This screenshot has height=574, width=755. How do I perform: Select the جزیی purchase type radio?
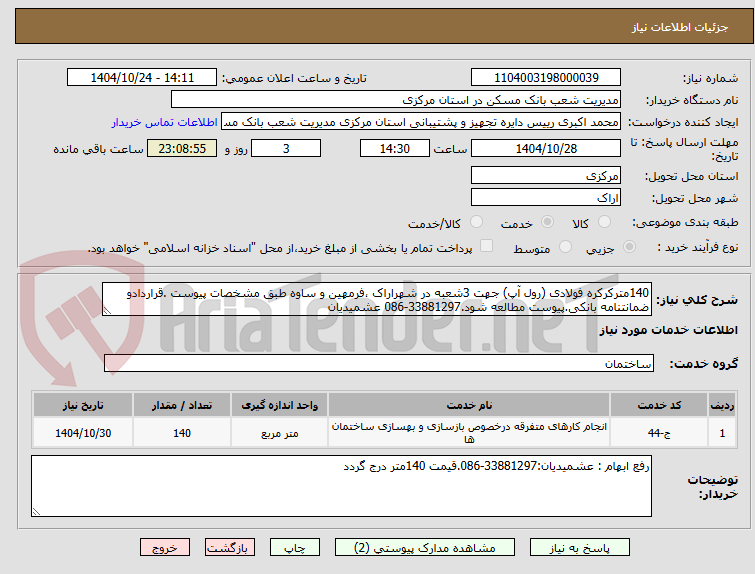[x=629, y=247]
